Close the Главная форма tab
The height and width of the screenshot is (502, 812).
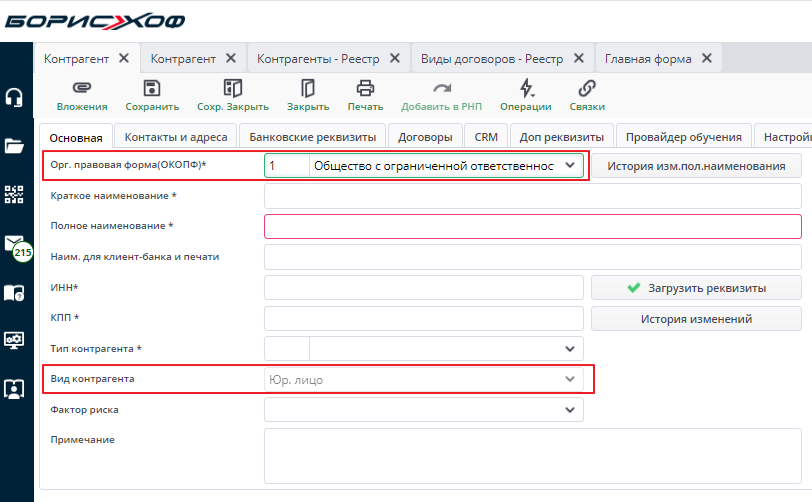[707, 58]
